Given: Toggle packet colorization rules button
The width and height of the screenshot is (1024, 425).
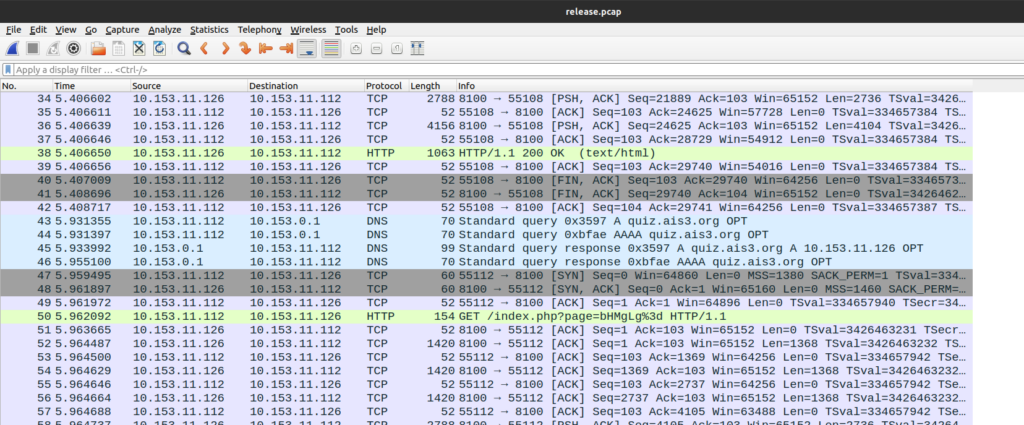Looking at the screenshot, I should (331, 48).
